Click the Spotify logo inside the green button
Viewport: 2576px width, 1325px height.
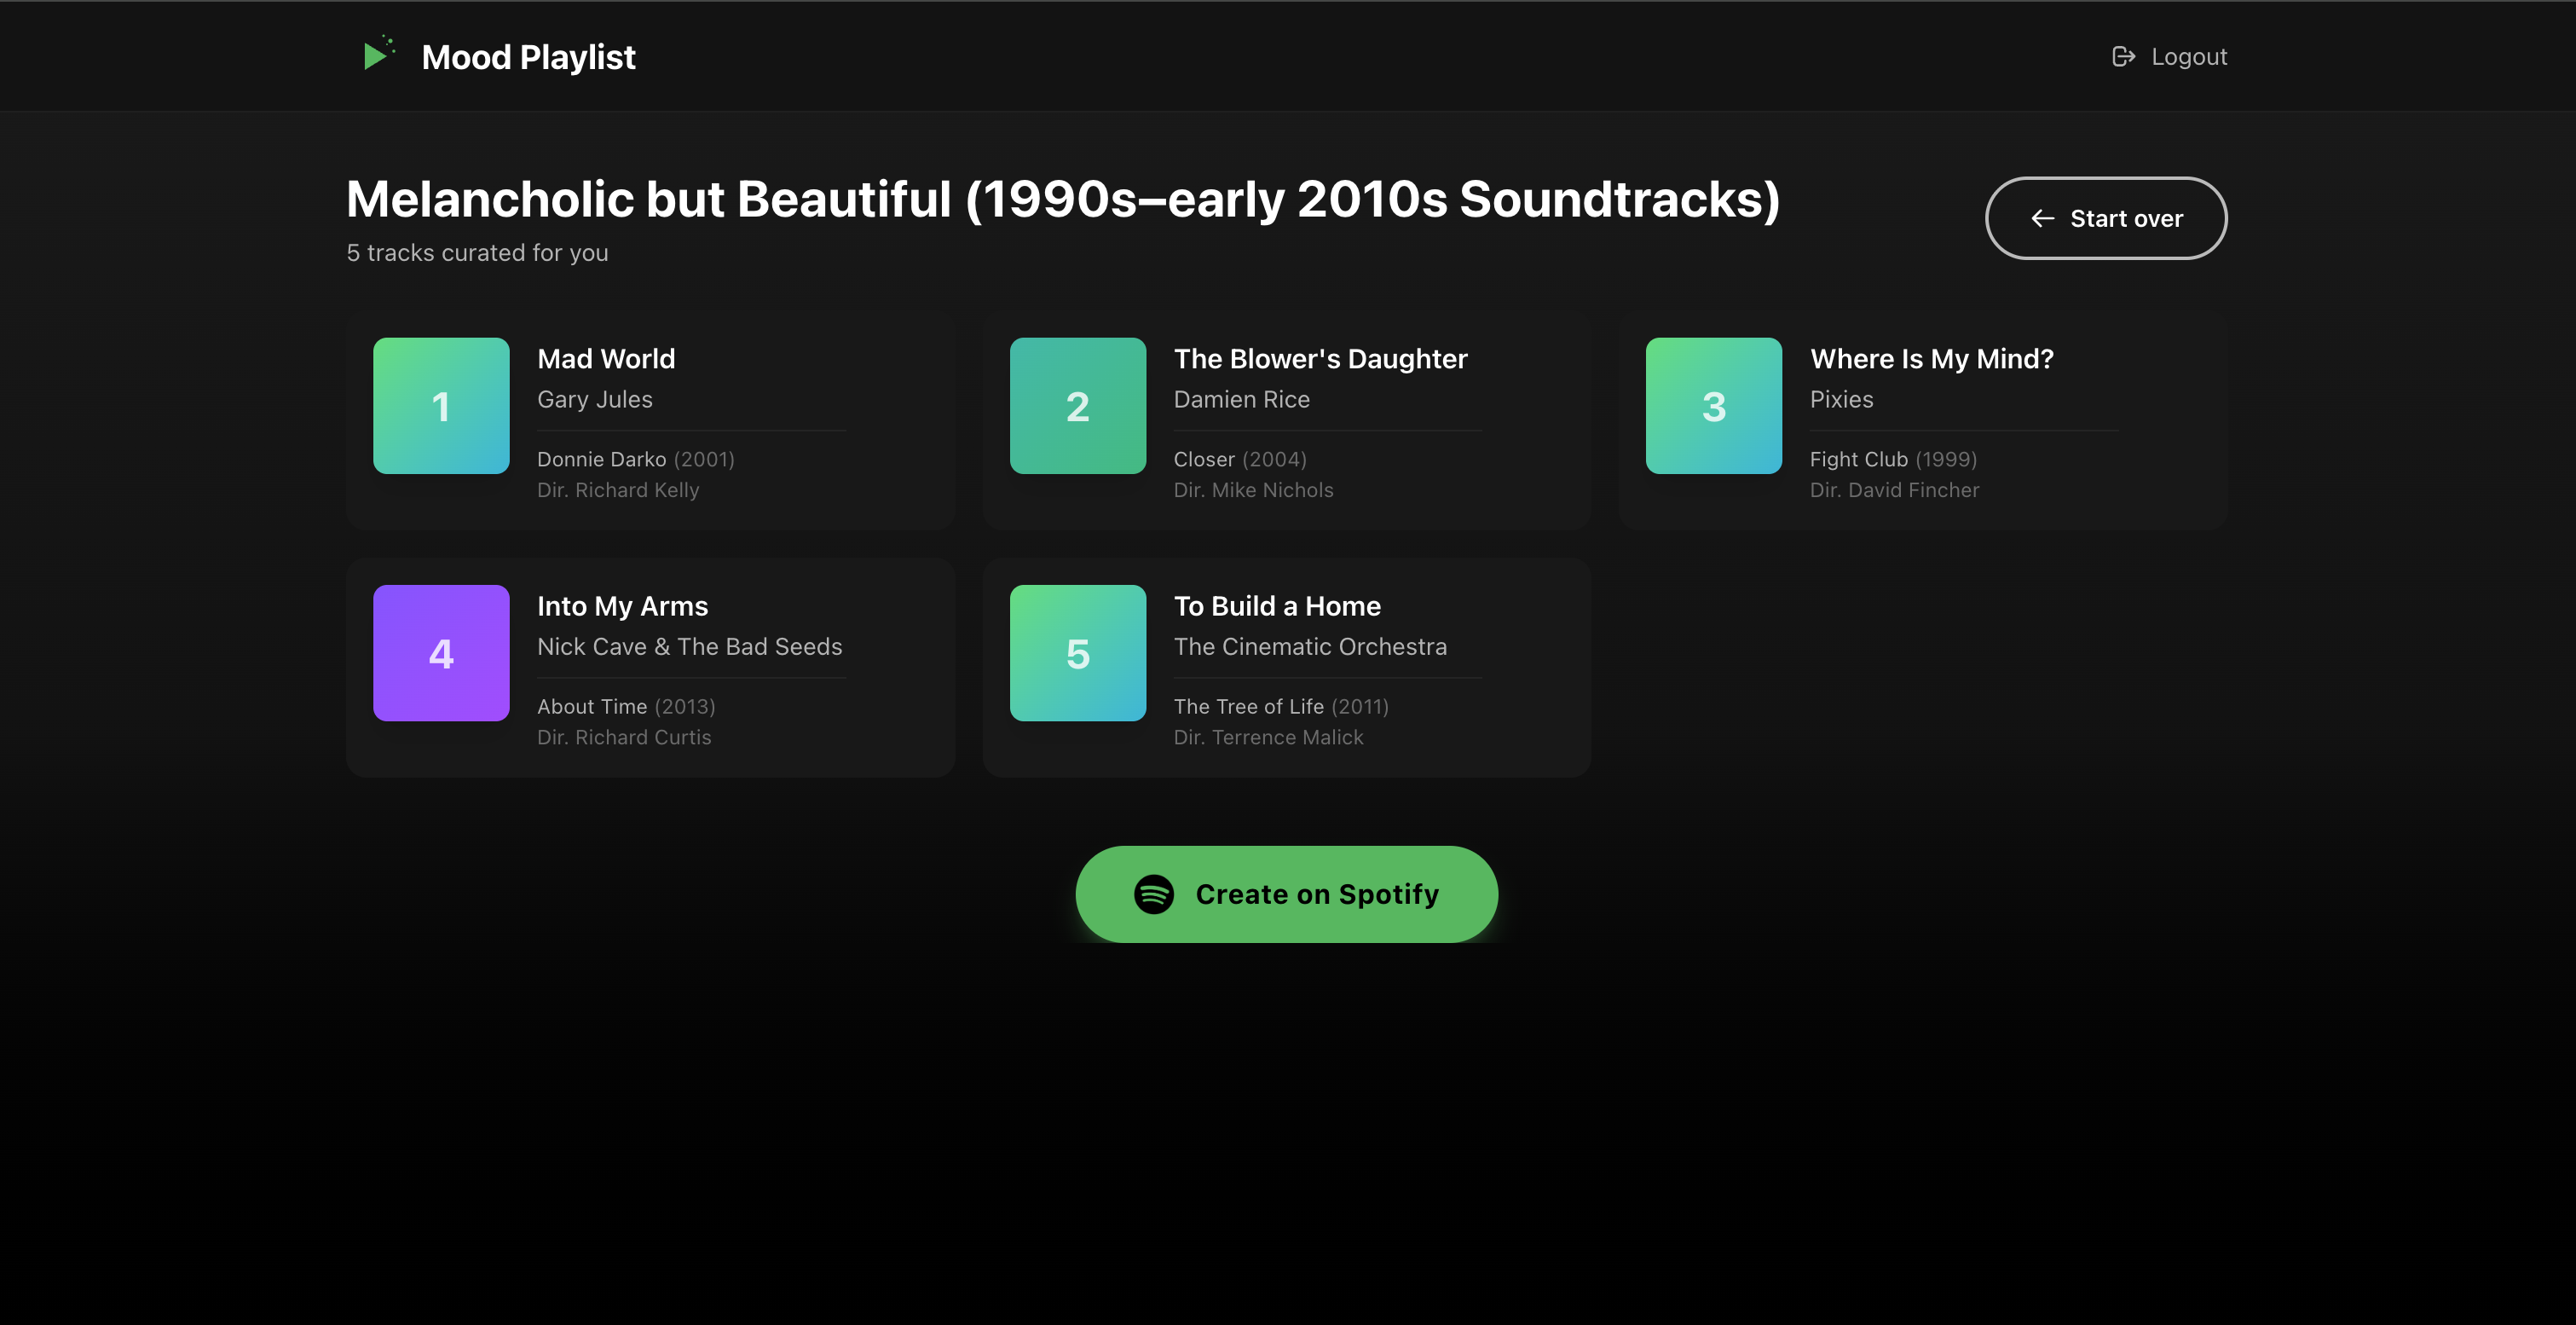1155,894
